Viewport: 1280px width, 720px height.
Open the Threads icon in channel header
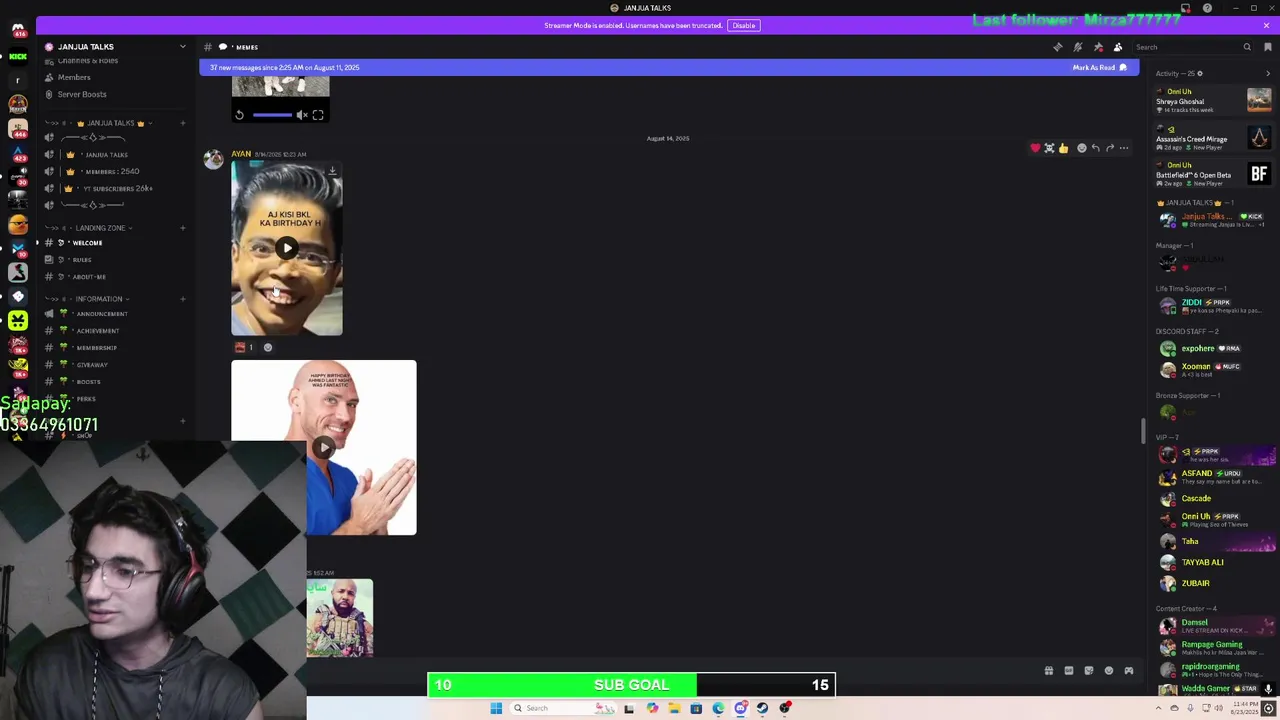pos(1058,47)
